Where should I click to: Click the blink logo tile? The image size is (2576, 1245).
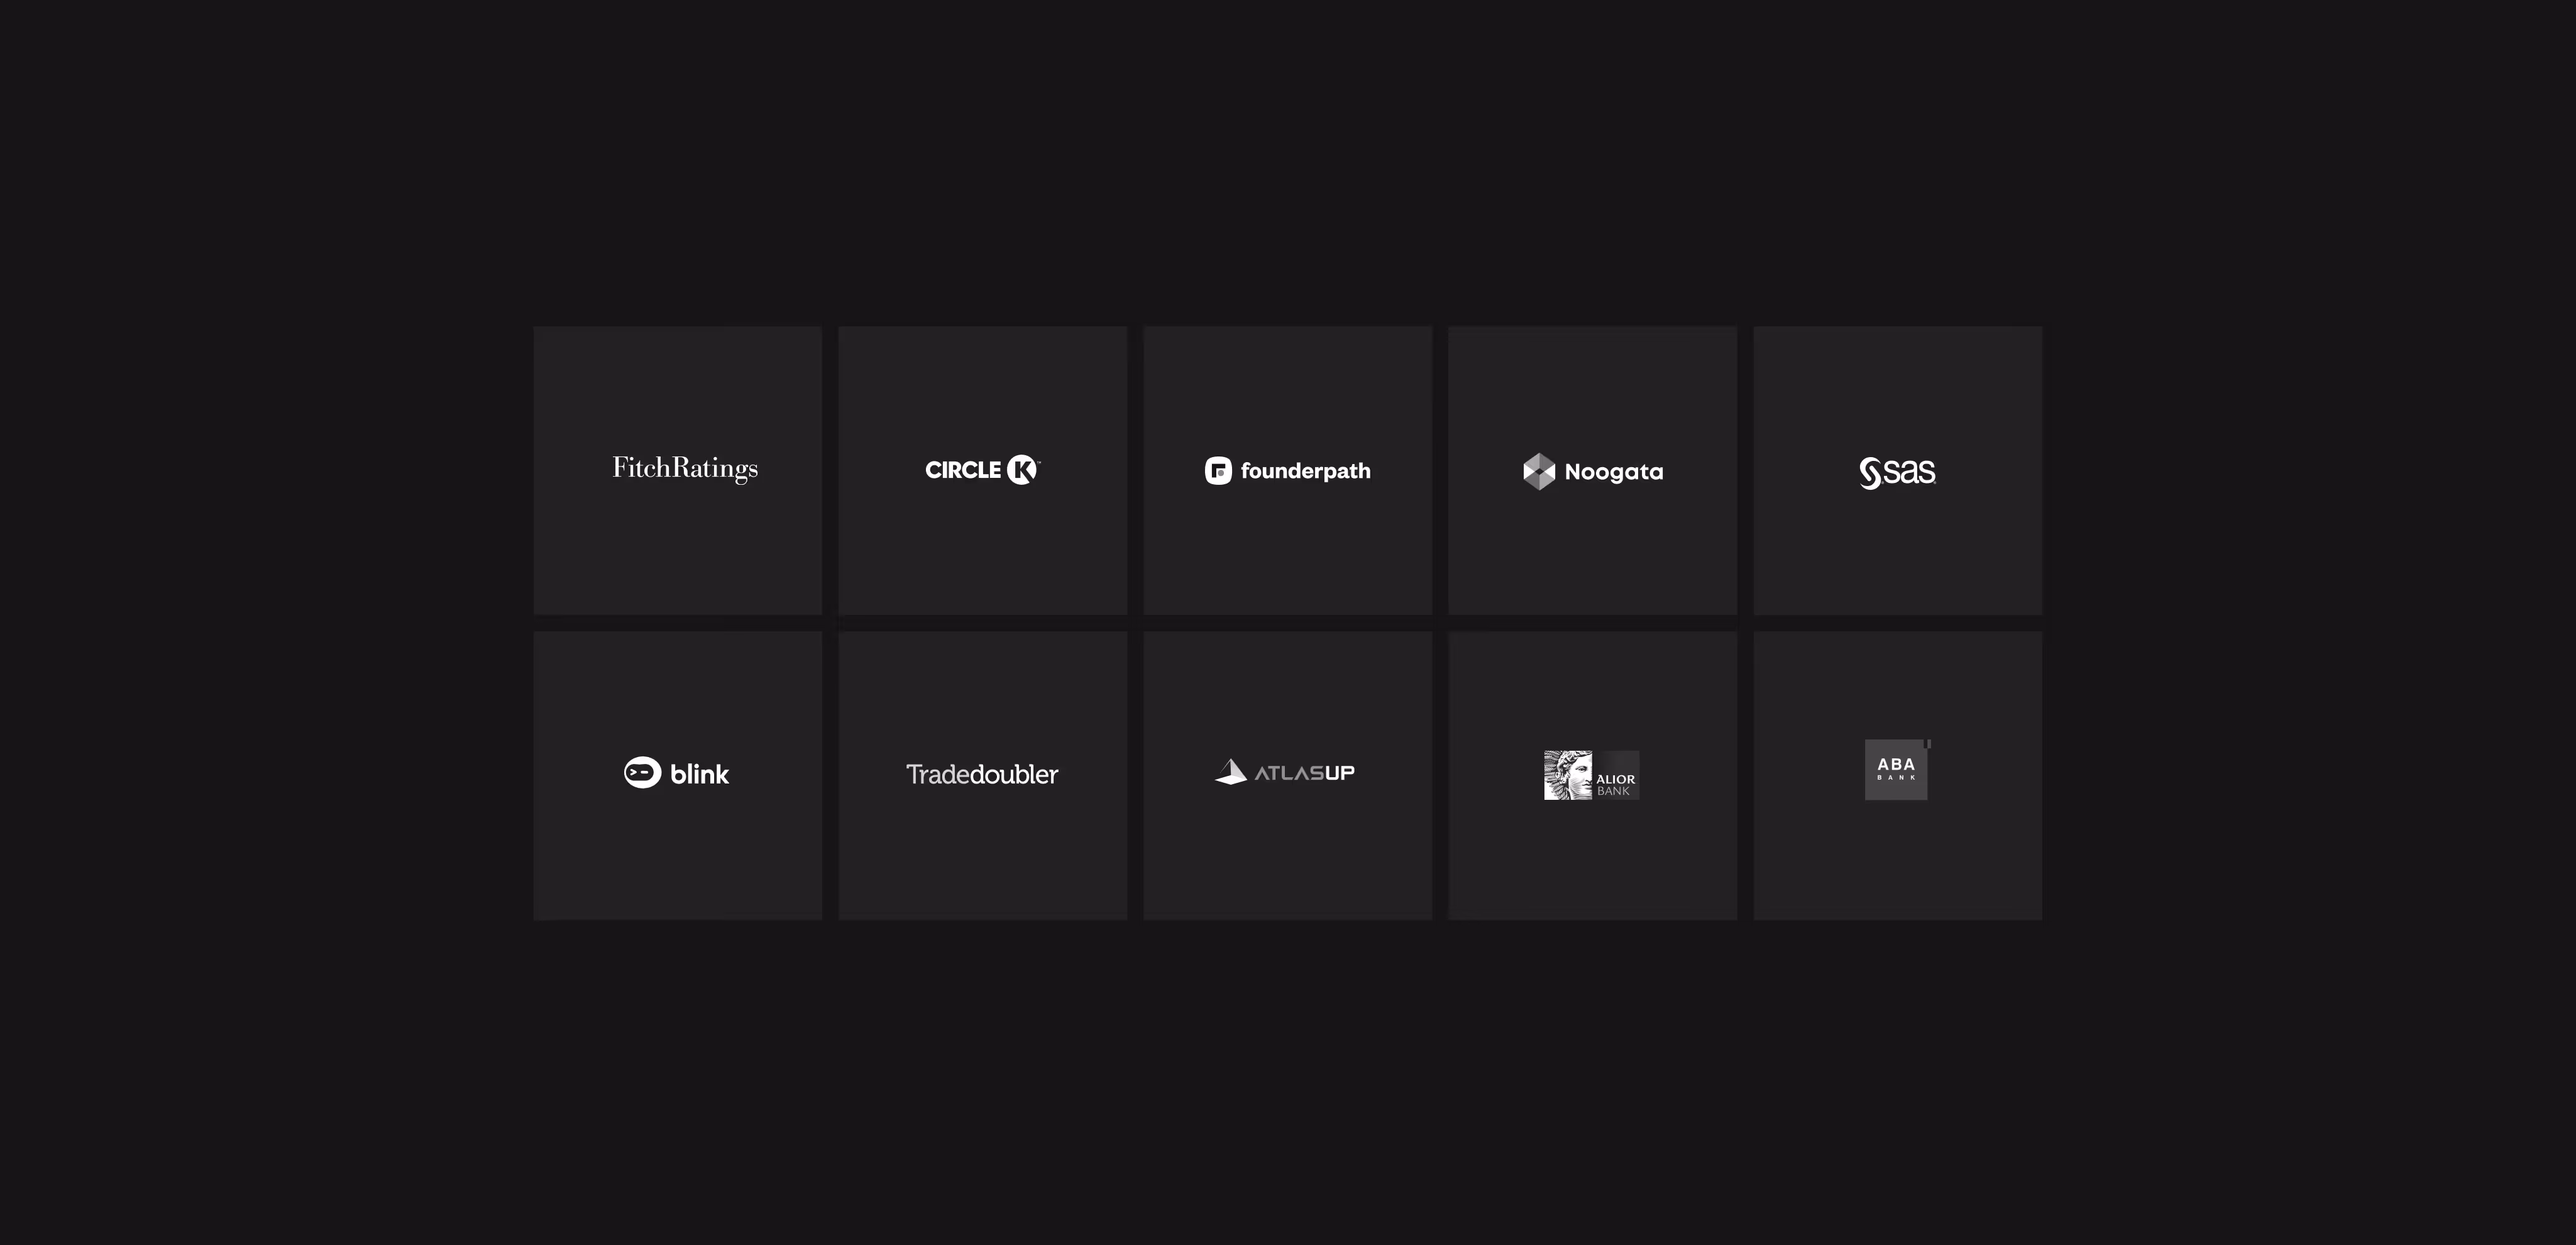coord(678,775)
